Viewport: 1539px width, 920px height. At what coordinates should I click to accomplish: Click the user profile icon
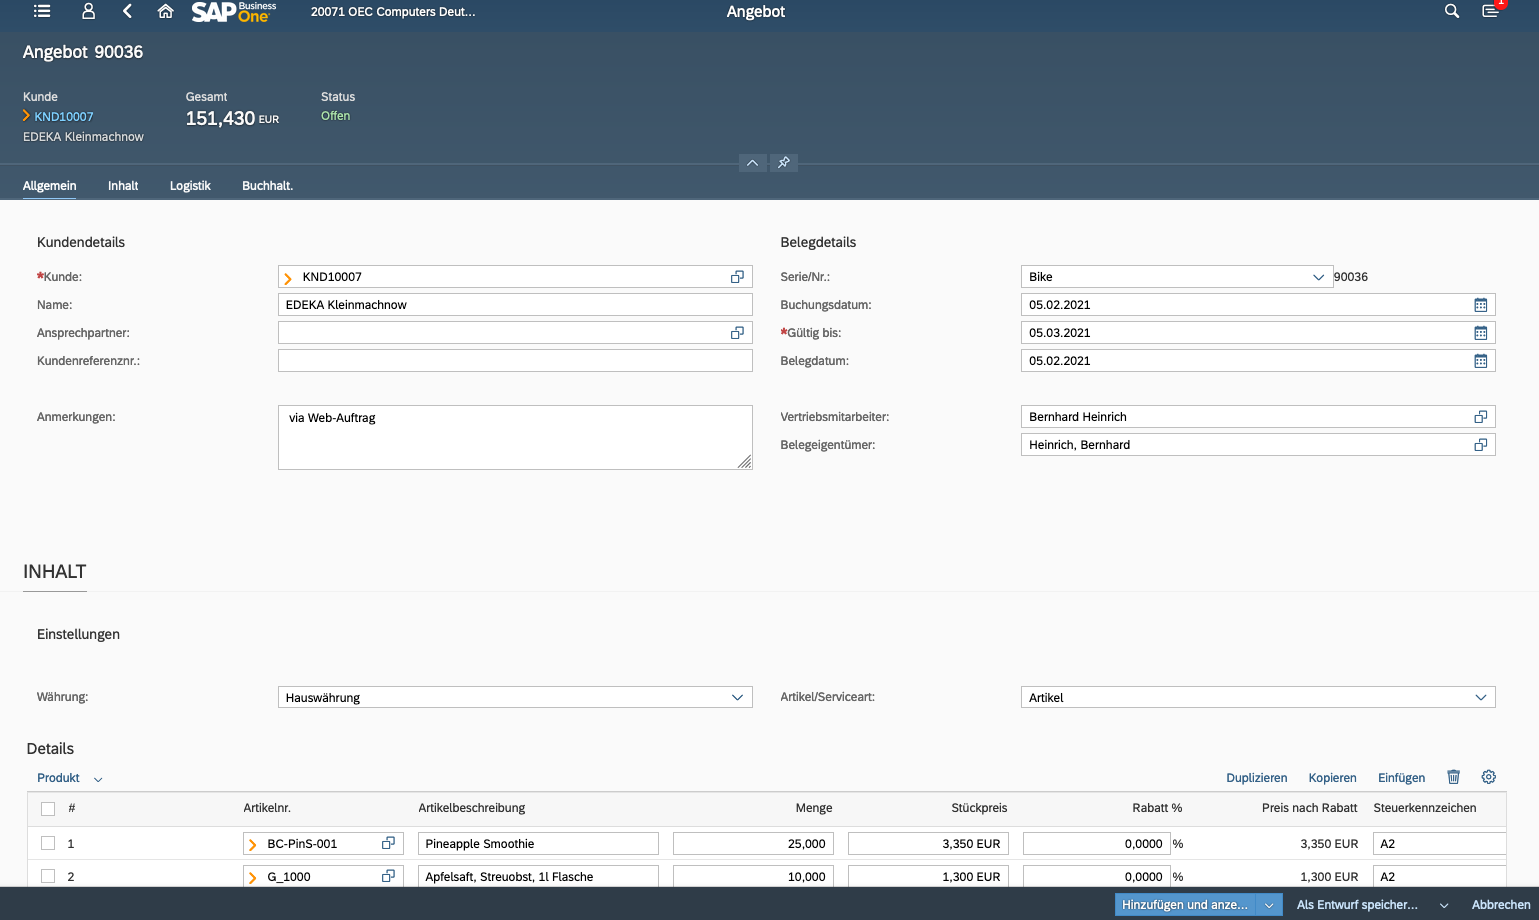[x=88, y=12]
